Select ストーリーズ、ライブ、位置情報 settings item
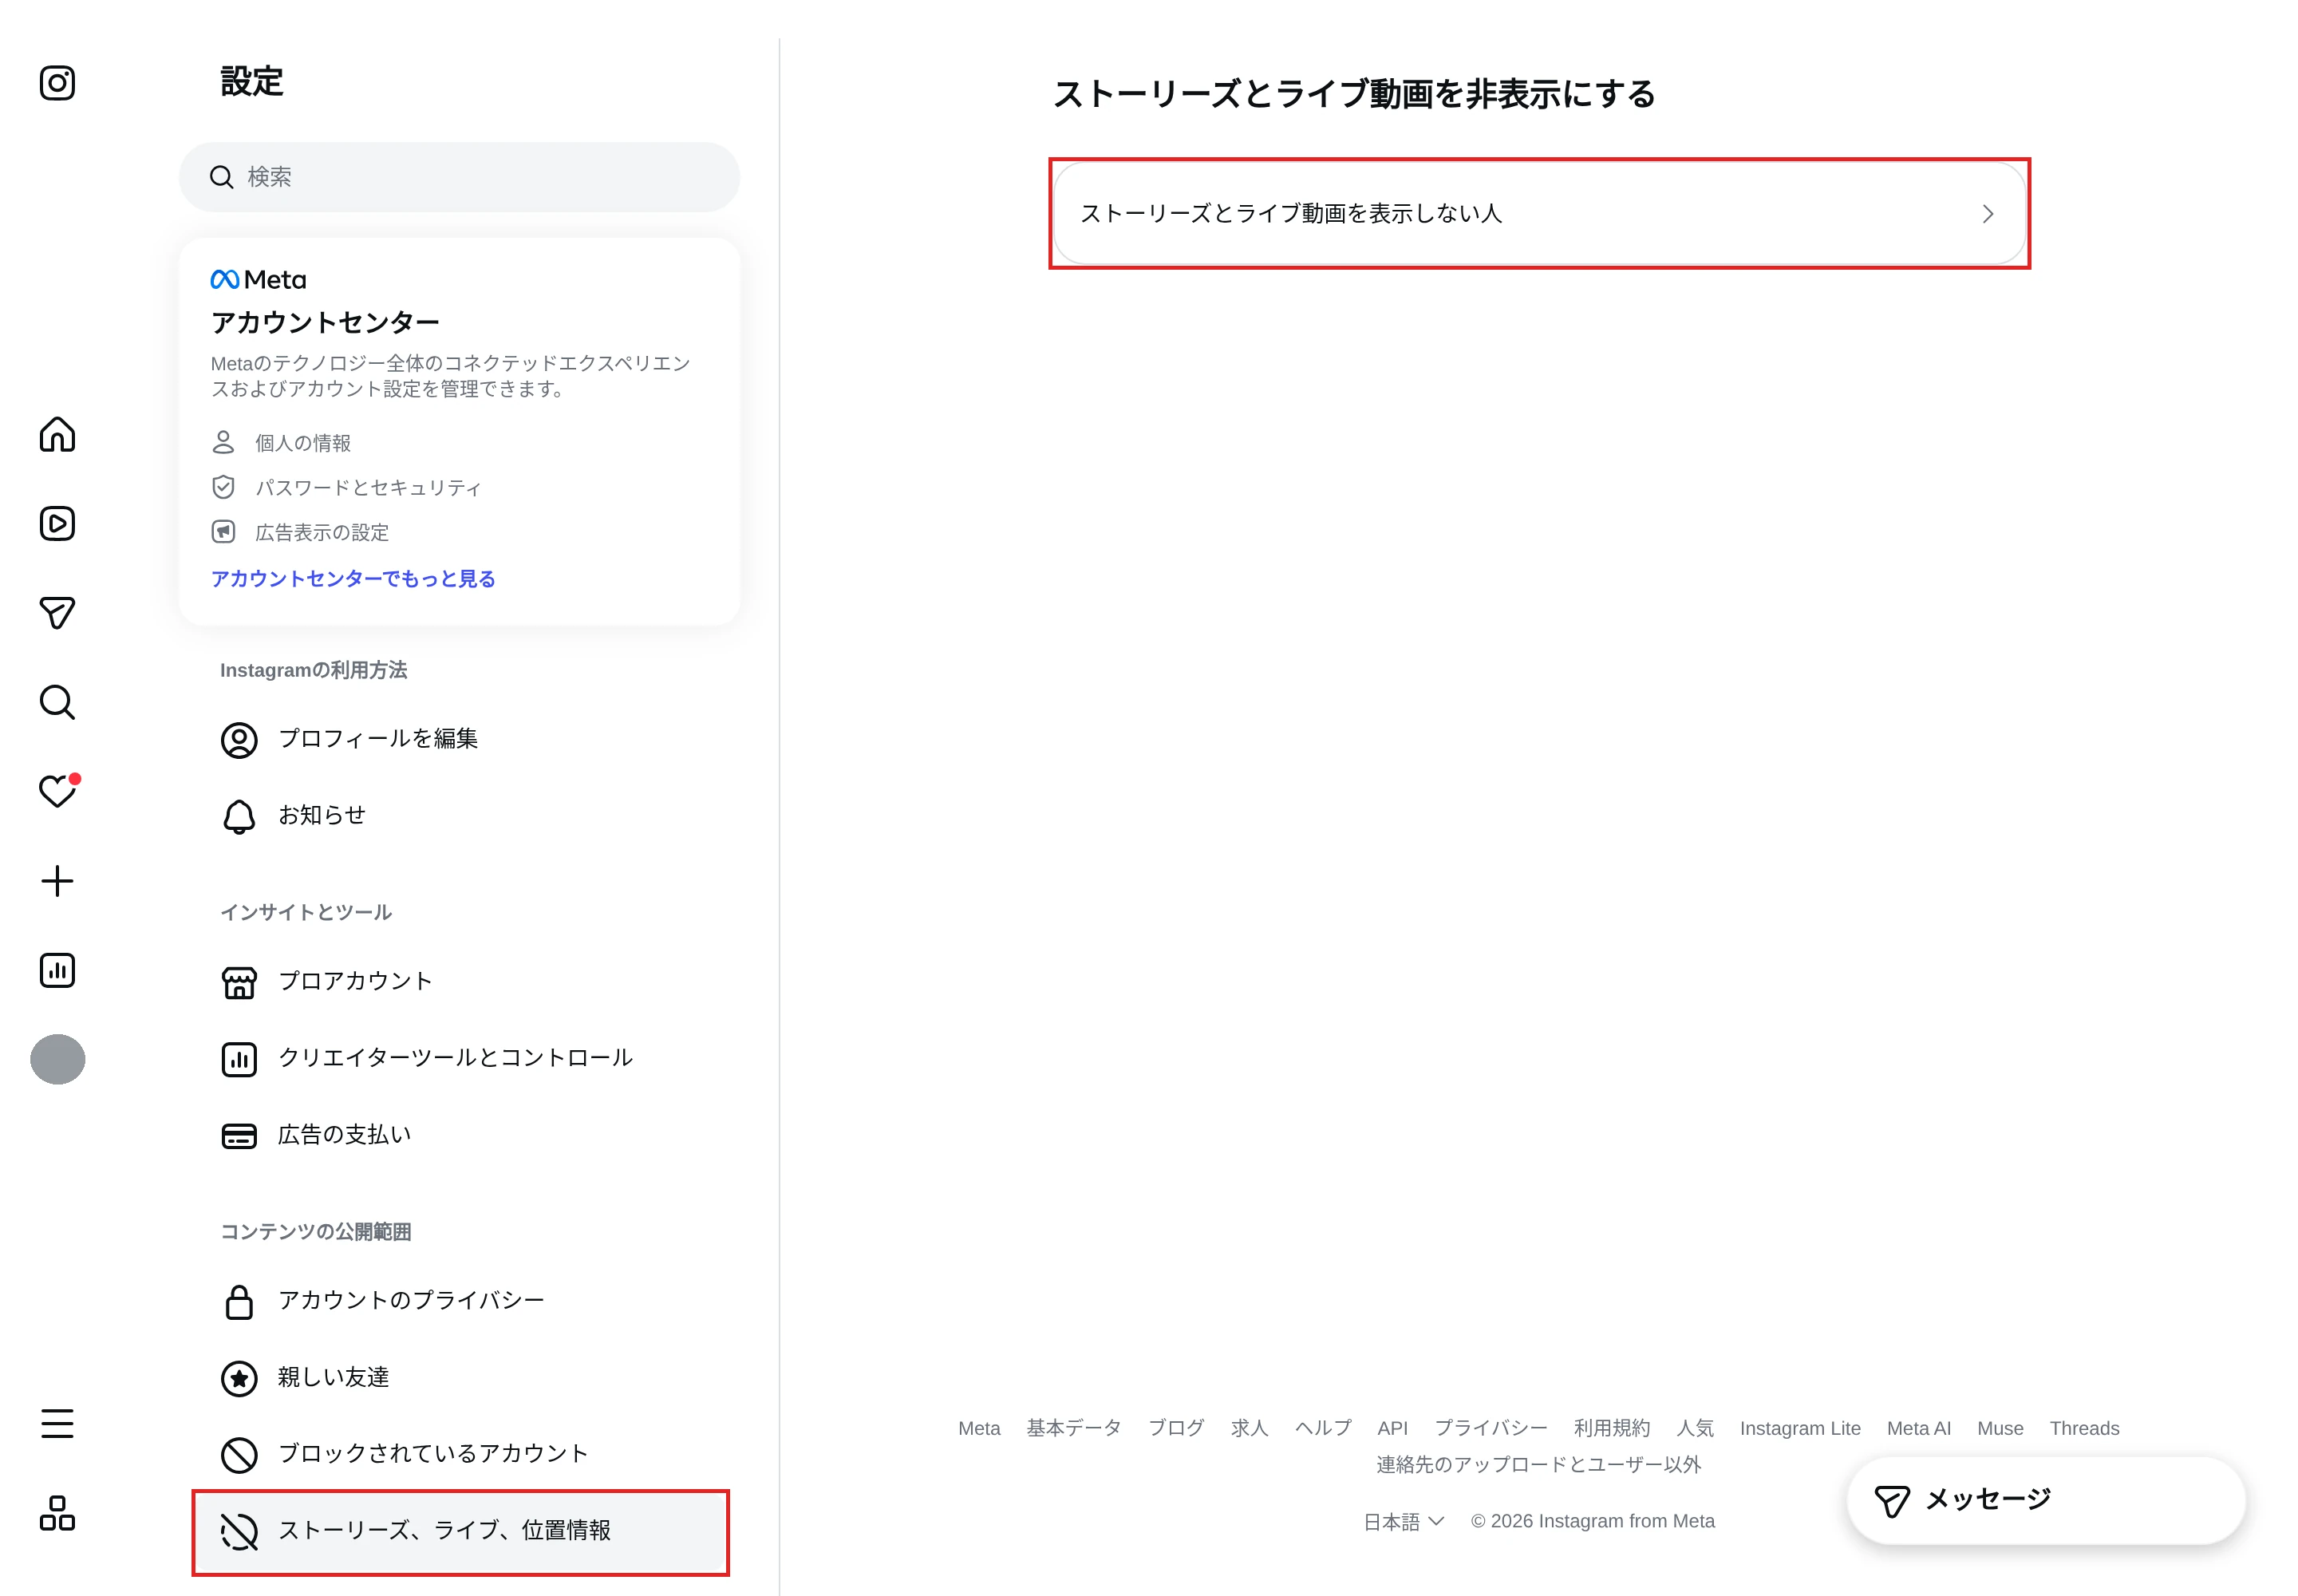This screenshot has height=1596, width=2298. tap(461, 1532)
